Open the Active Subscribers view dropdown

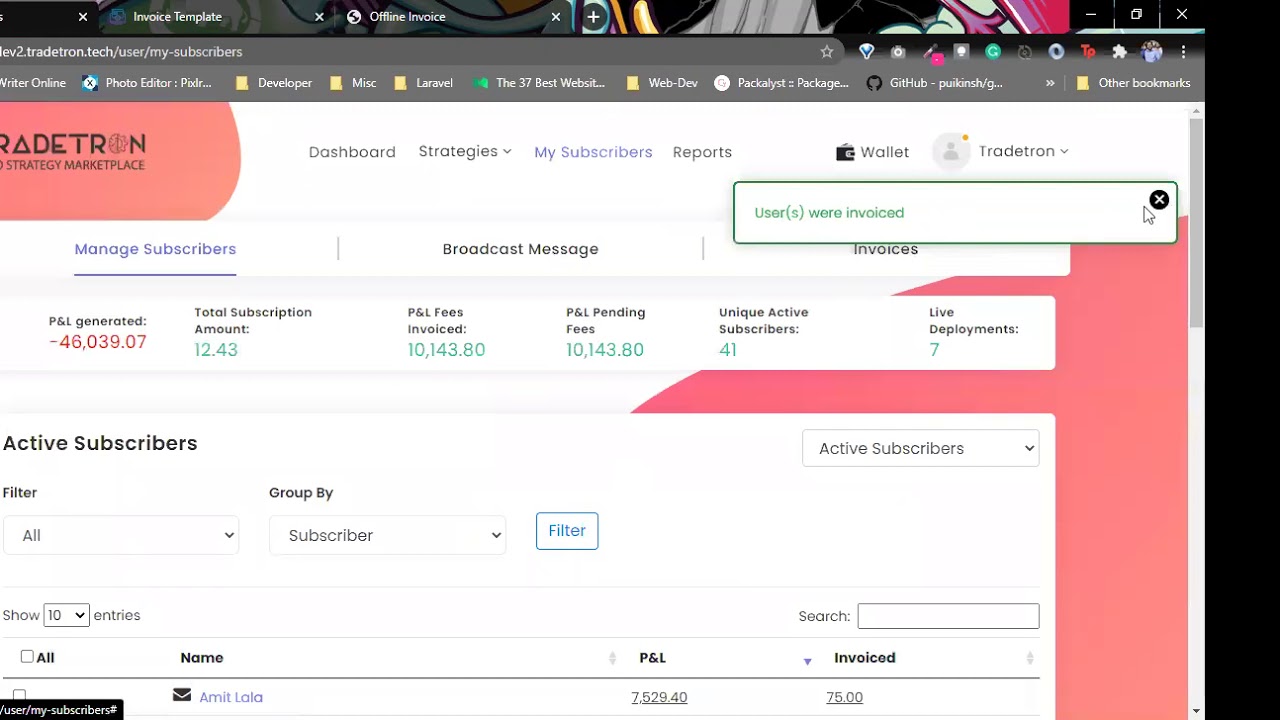coord(921,448)
